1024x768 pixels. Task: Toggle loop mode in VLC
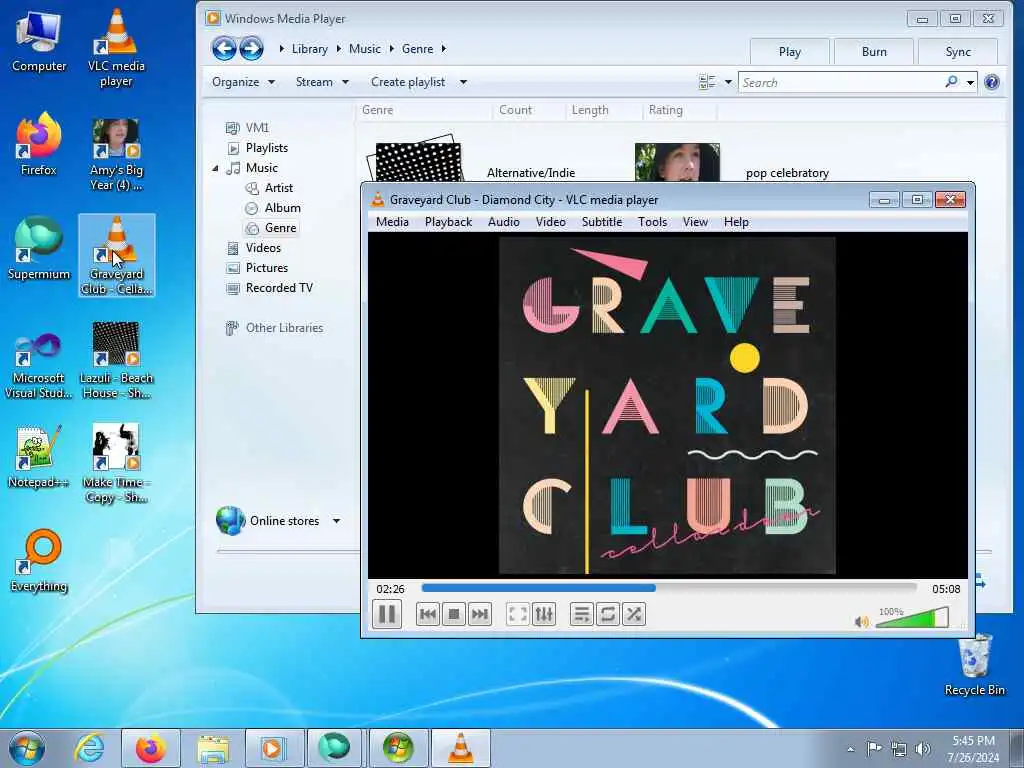point(607,615)
